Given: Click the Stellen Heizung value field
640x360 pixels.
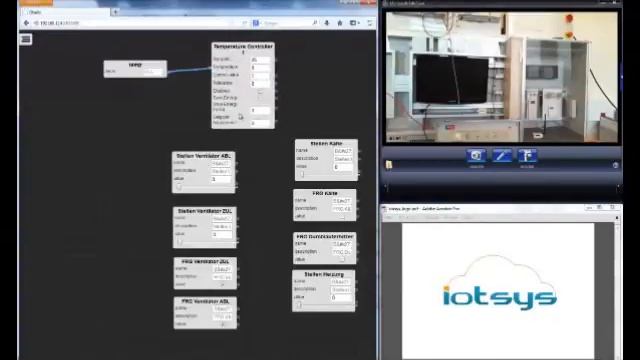Looking at the screenshot, I should point(341,298).
